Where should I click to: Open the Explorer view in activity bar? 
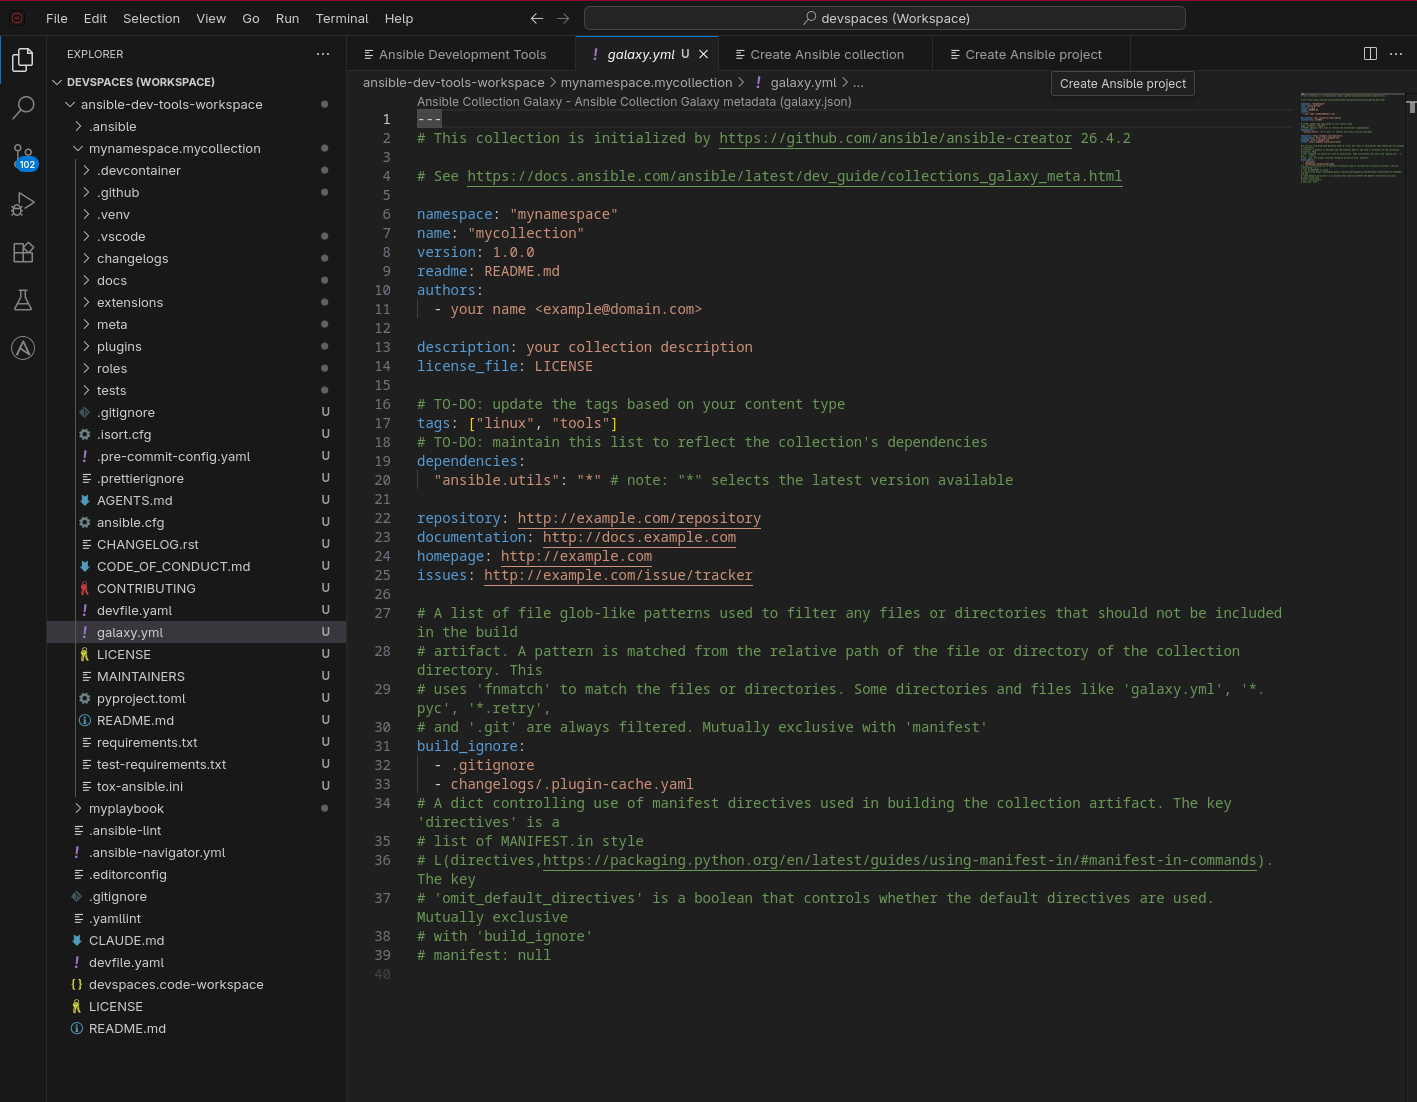click(x=23, y=60)
